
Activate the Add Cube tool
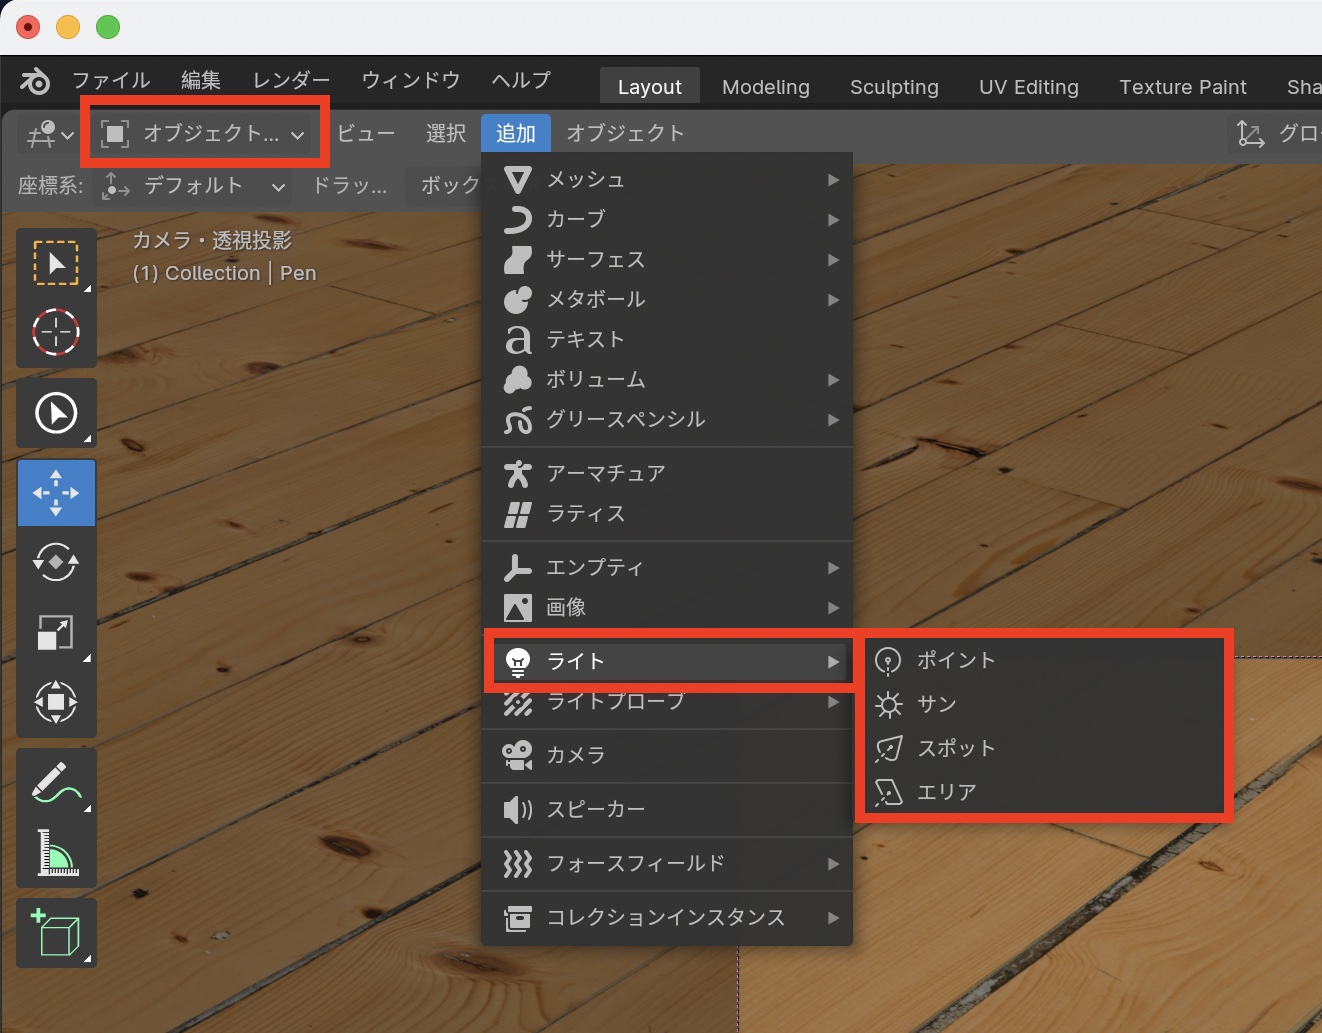56,932
